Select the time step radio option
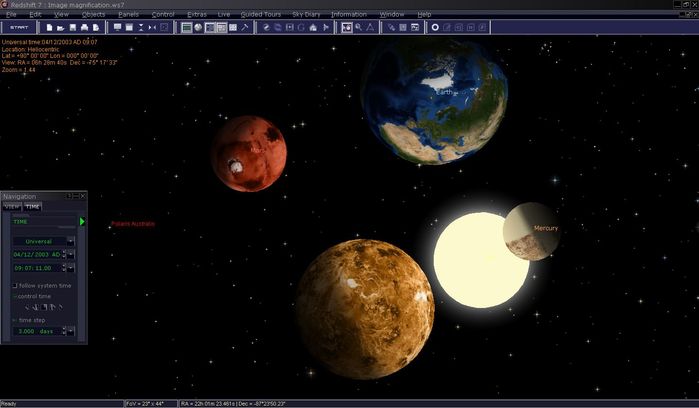The width and height of the screenshot is (699, 408). coord(15,319)
